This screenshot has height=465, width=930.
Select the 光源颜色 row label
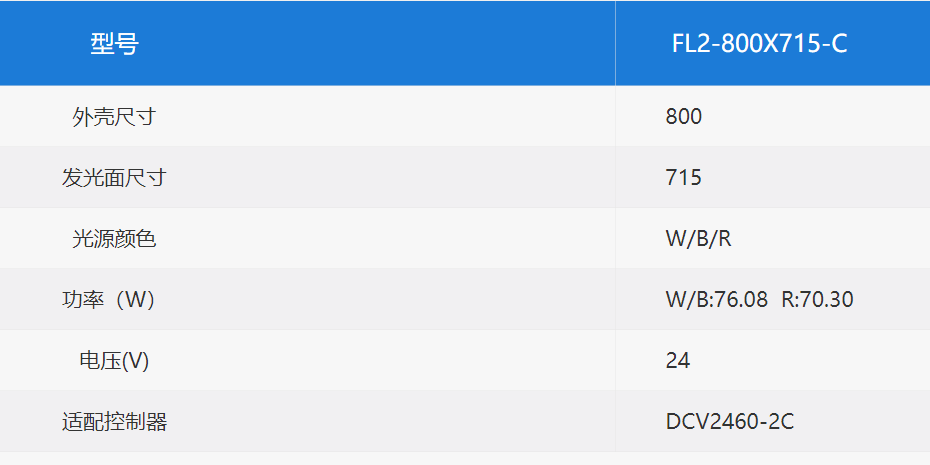114,238
